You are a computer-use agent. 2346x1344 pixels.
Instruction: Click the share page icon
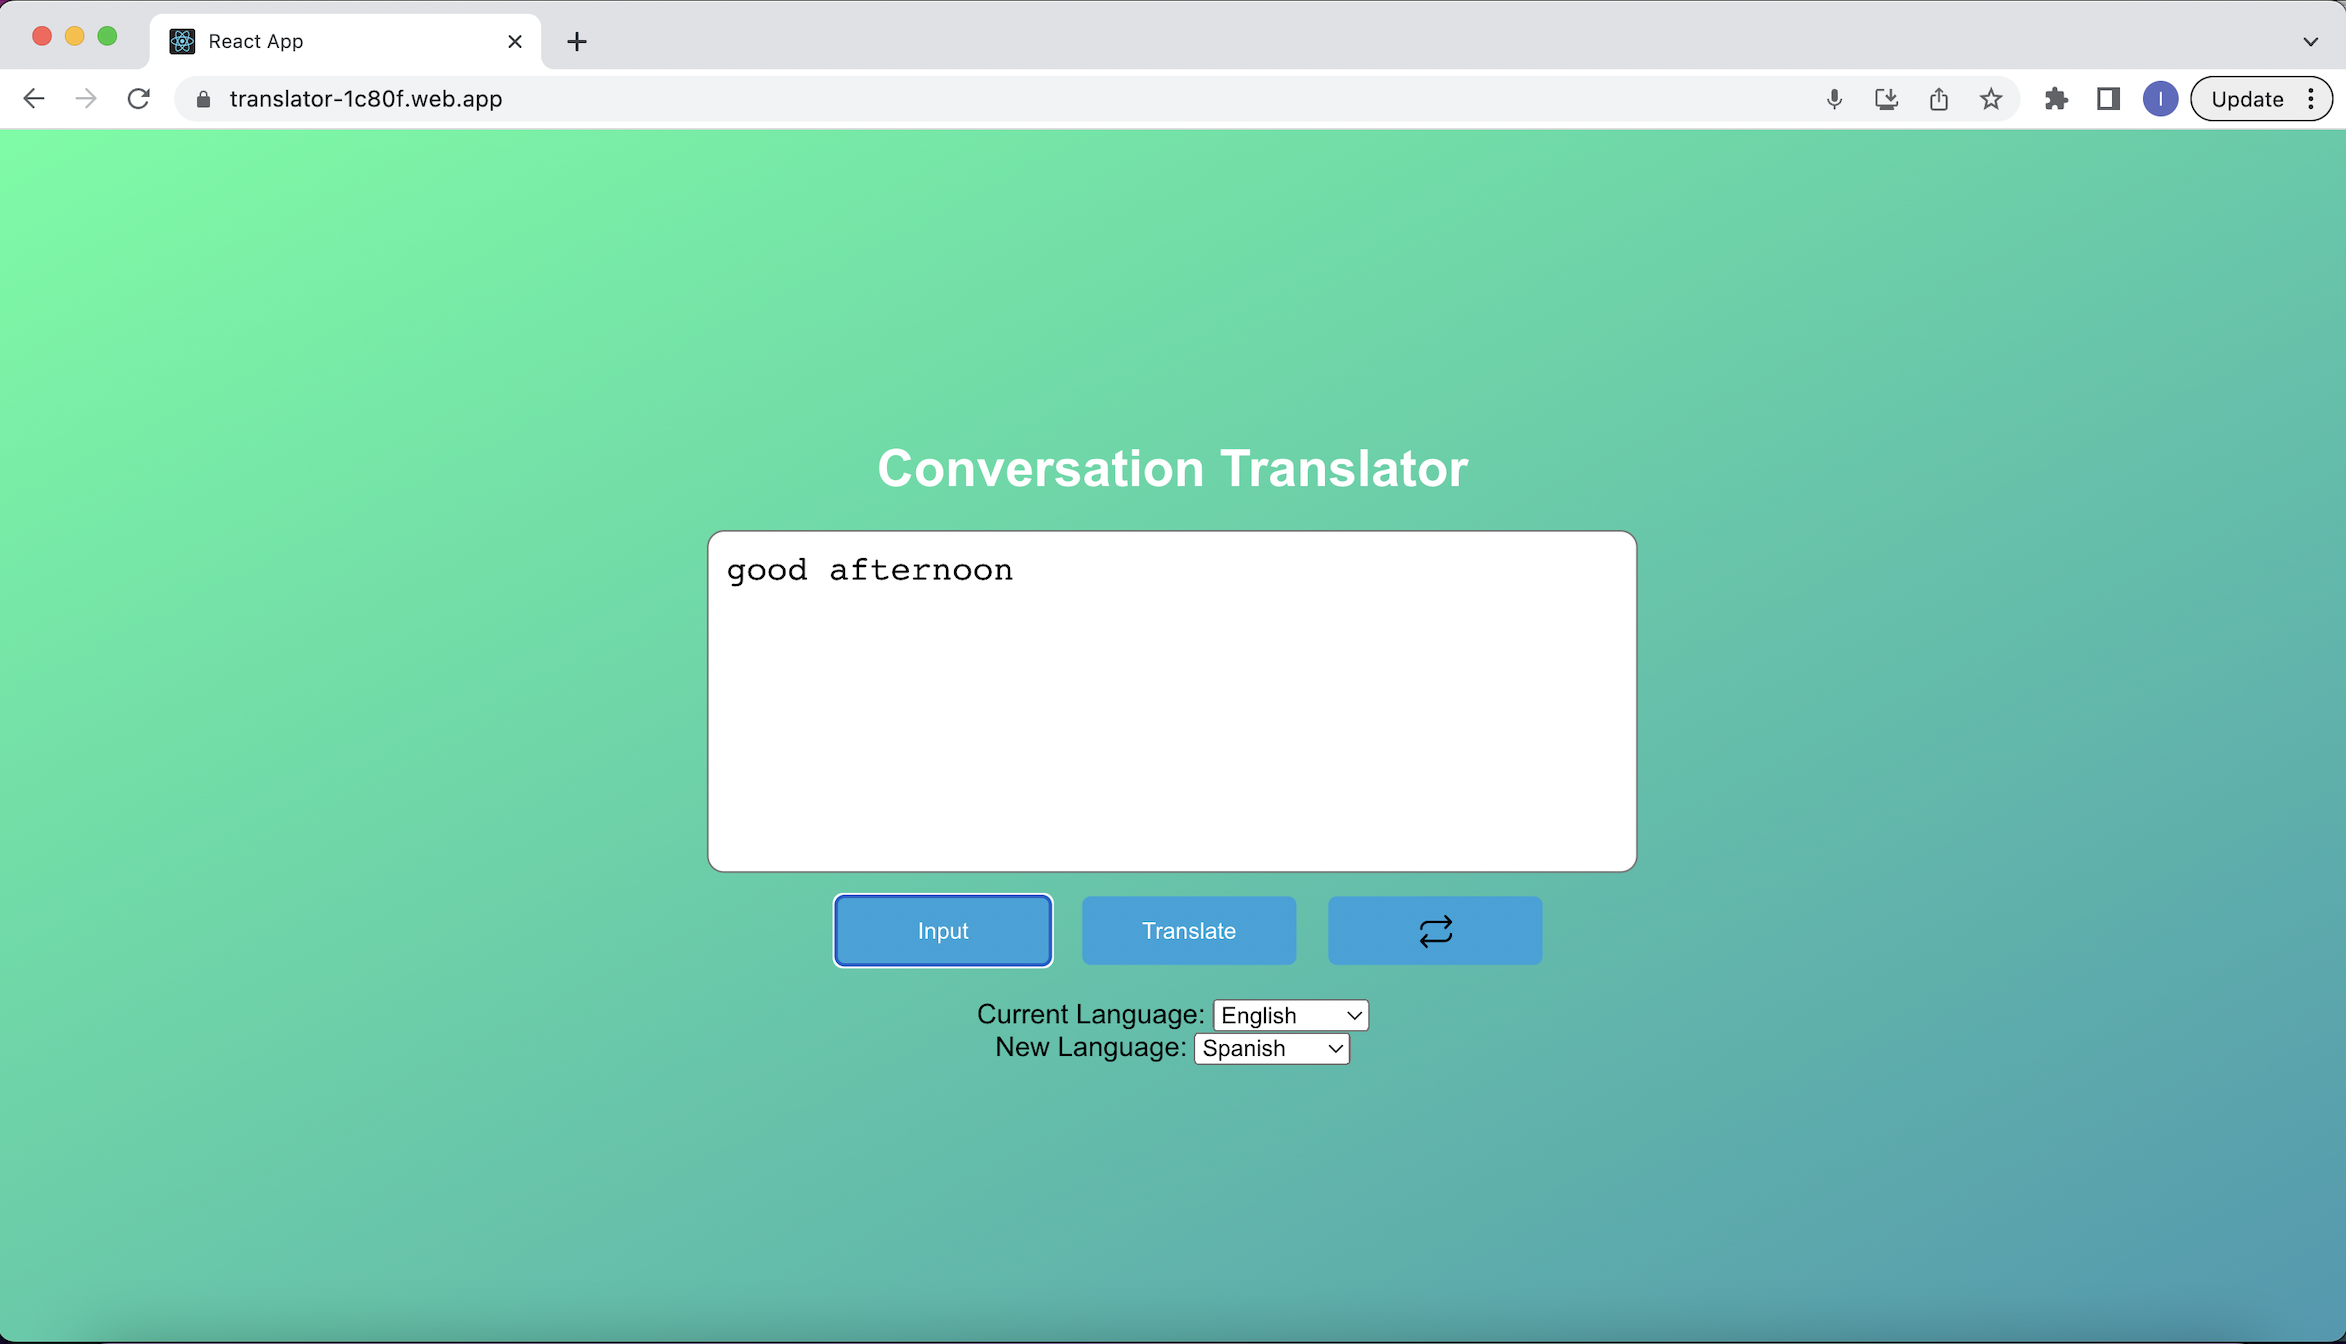(1938, 99)
